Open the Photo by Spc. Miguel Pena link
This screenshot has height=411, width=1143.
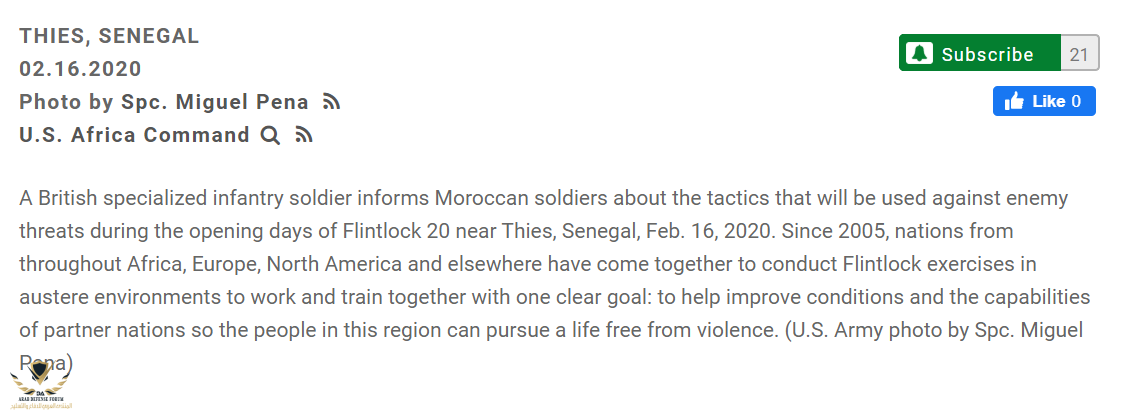pos(165,102)
